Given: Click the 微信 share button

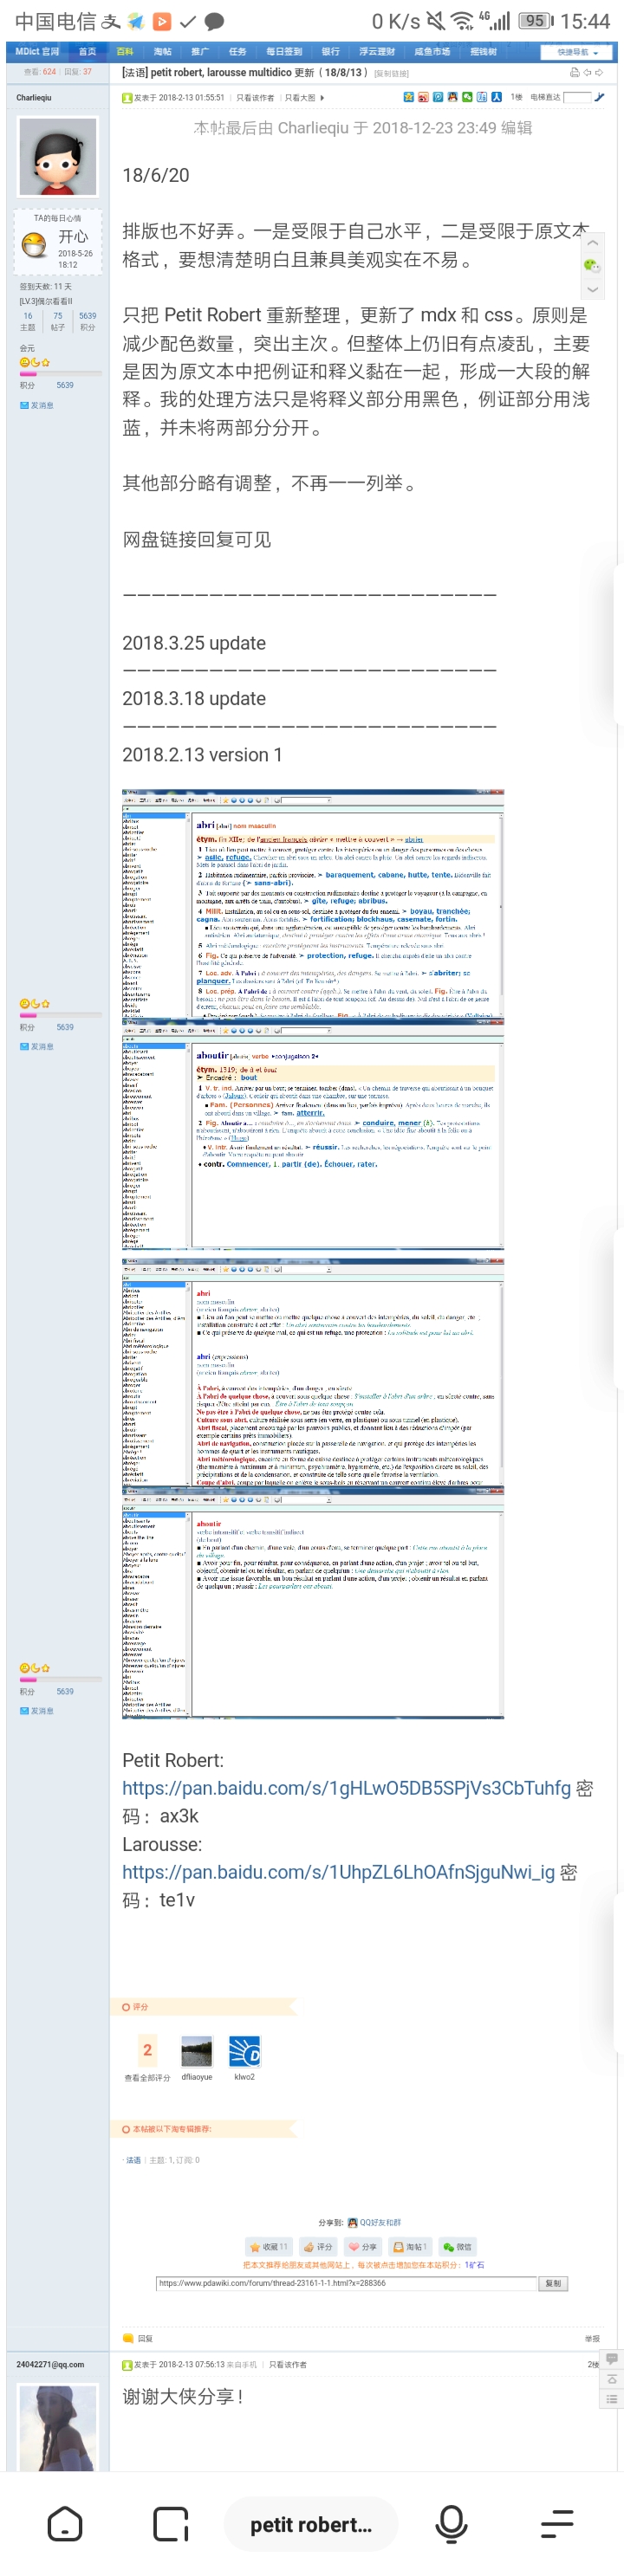Looking at the screenshot, I should (457, 2246).
